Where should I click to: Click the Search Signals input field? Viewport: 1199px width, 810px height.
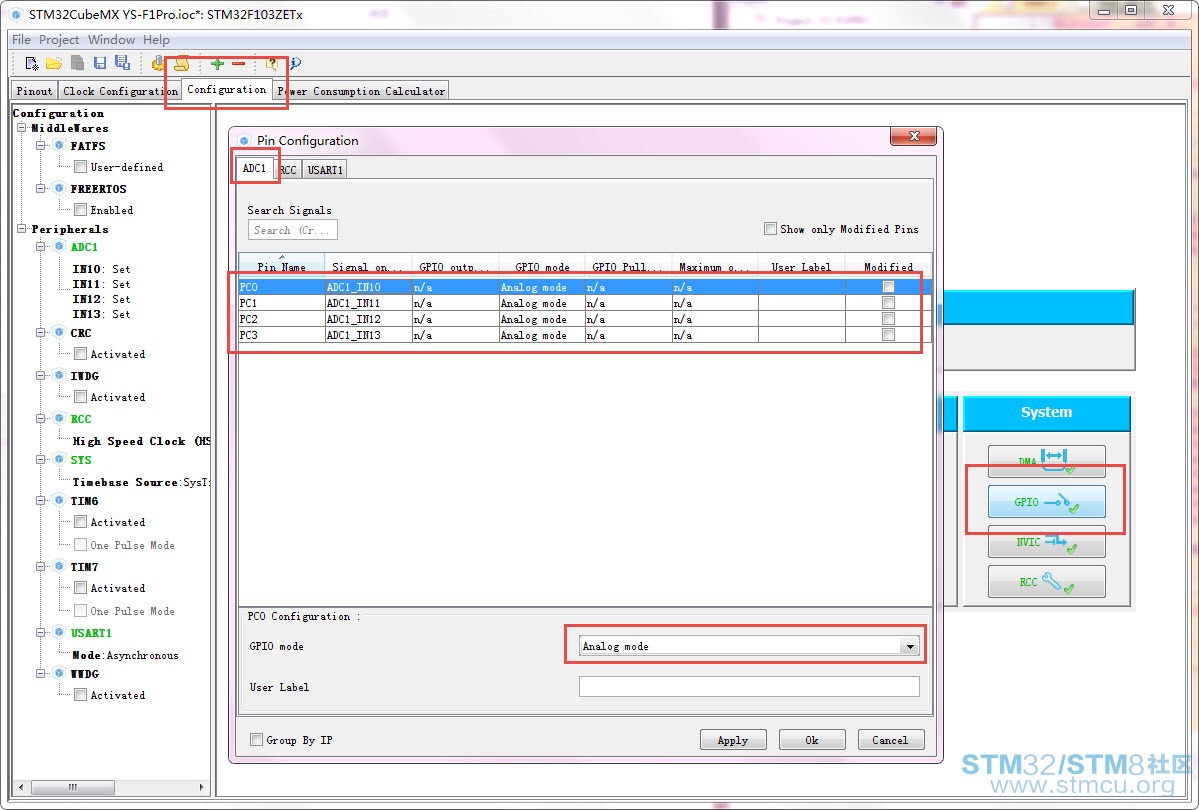pos(293,230)
